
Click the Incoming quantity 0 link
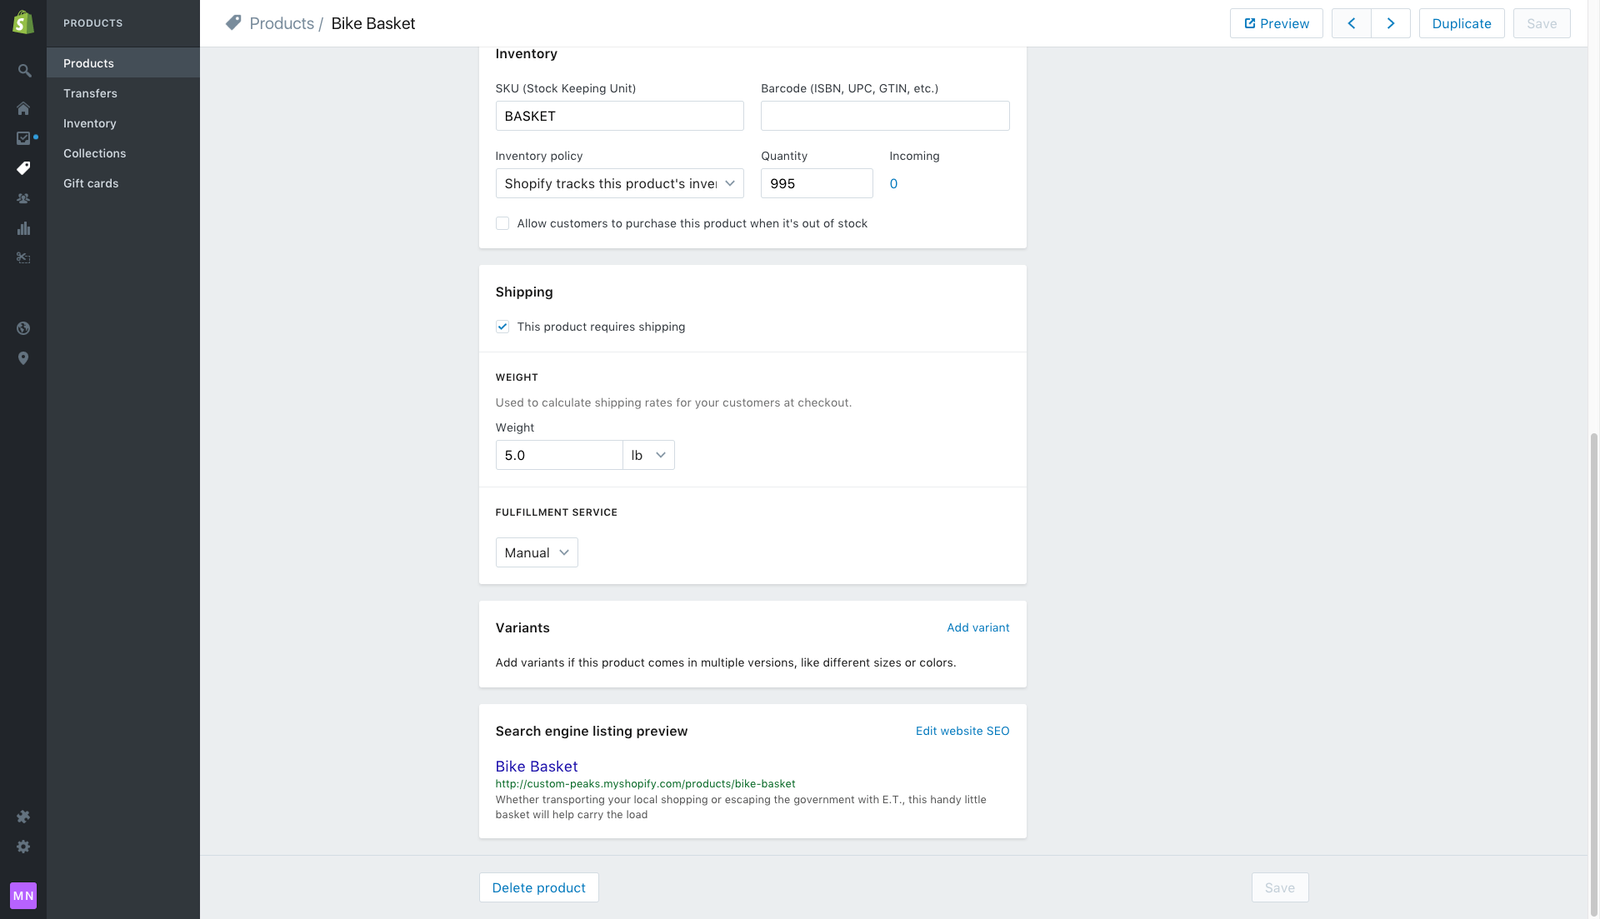pyautogui.click(x=894, y=184)
